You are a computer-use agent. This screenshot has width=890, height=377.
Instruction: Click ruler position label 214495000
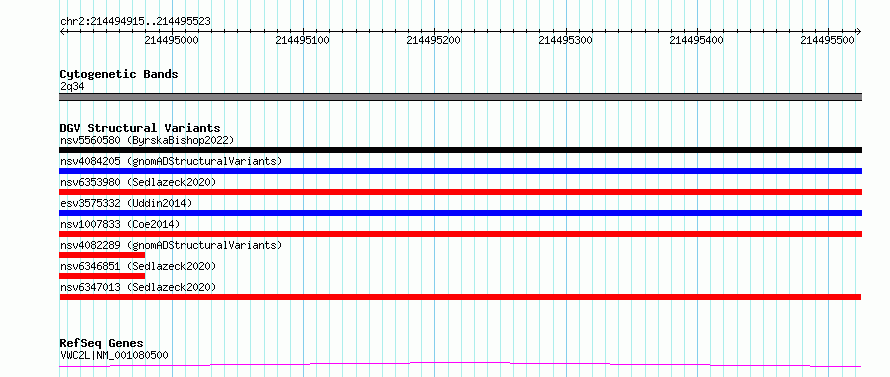[171, 40]
